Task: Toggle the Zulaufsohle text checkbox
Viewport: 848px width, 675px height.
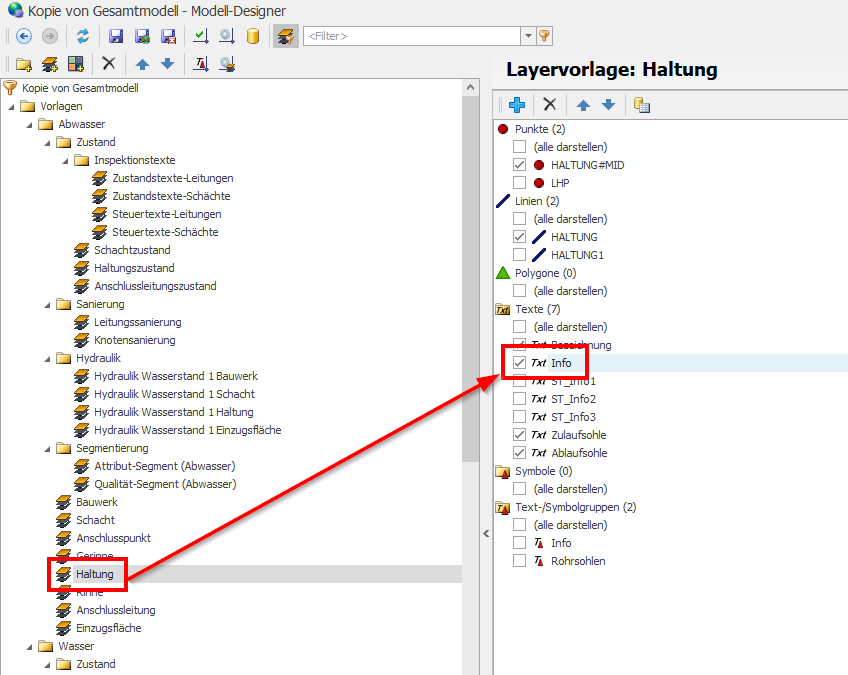Action: pos(519,435)
